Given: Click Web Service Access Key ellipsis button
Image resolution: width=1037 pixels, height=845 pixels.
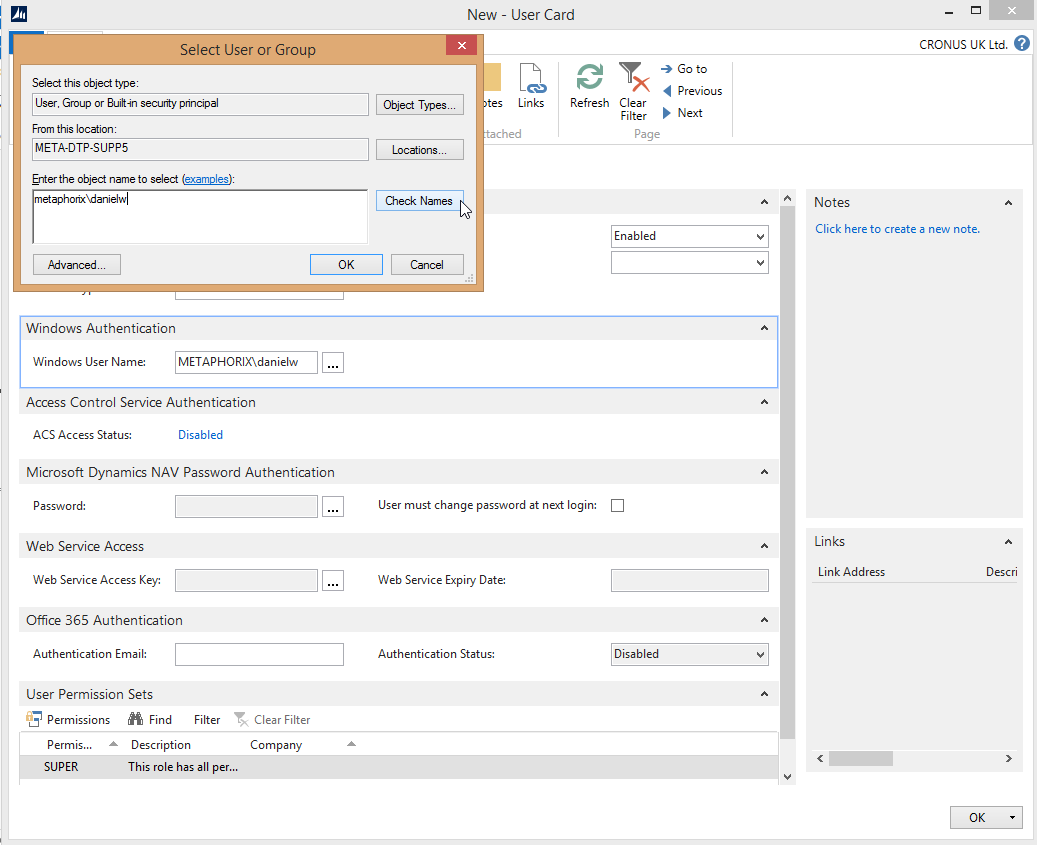Looking at the screenshot, I should coord(333,581).
